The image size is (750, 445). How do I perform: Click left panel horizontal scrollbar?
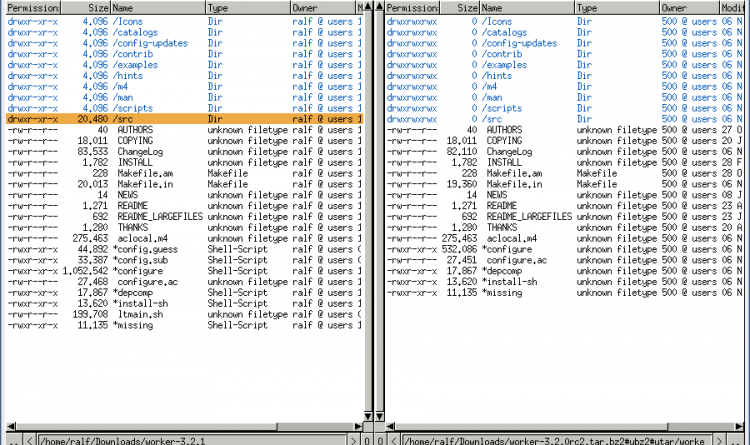(x=180, y=427)
